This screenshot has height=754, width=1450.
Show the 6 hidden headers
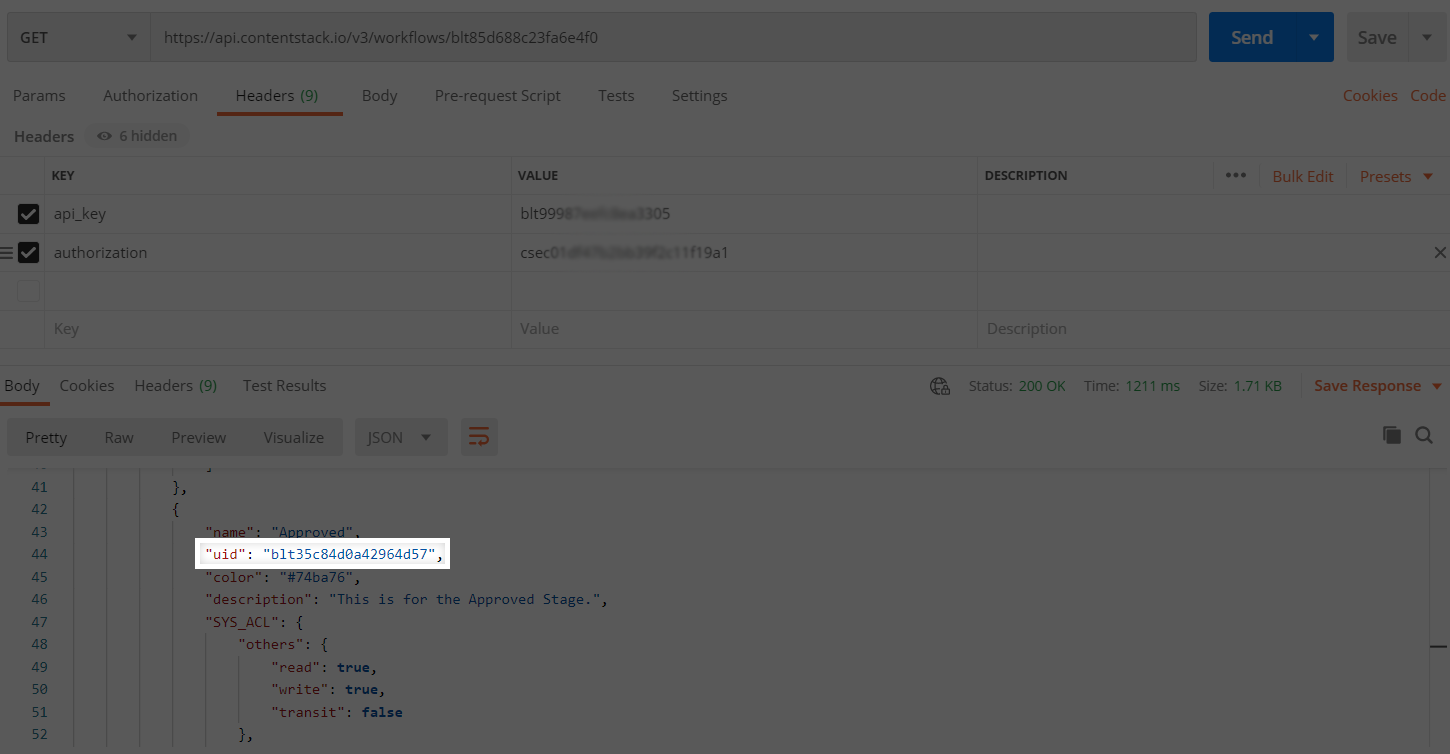coord(137,136)
